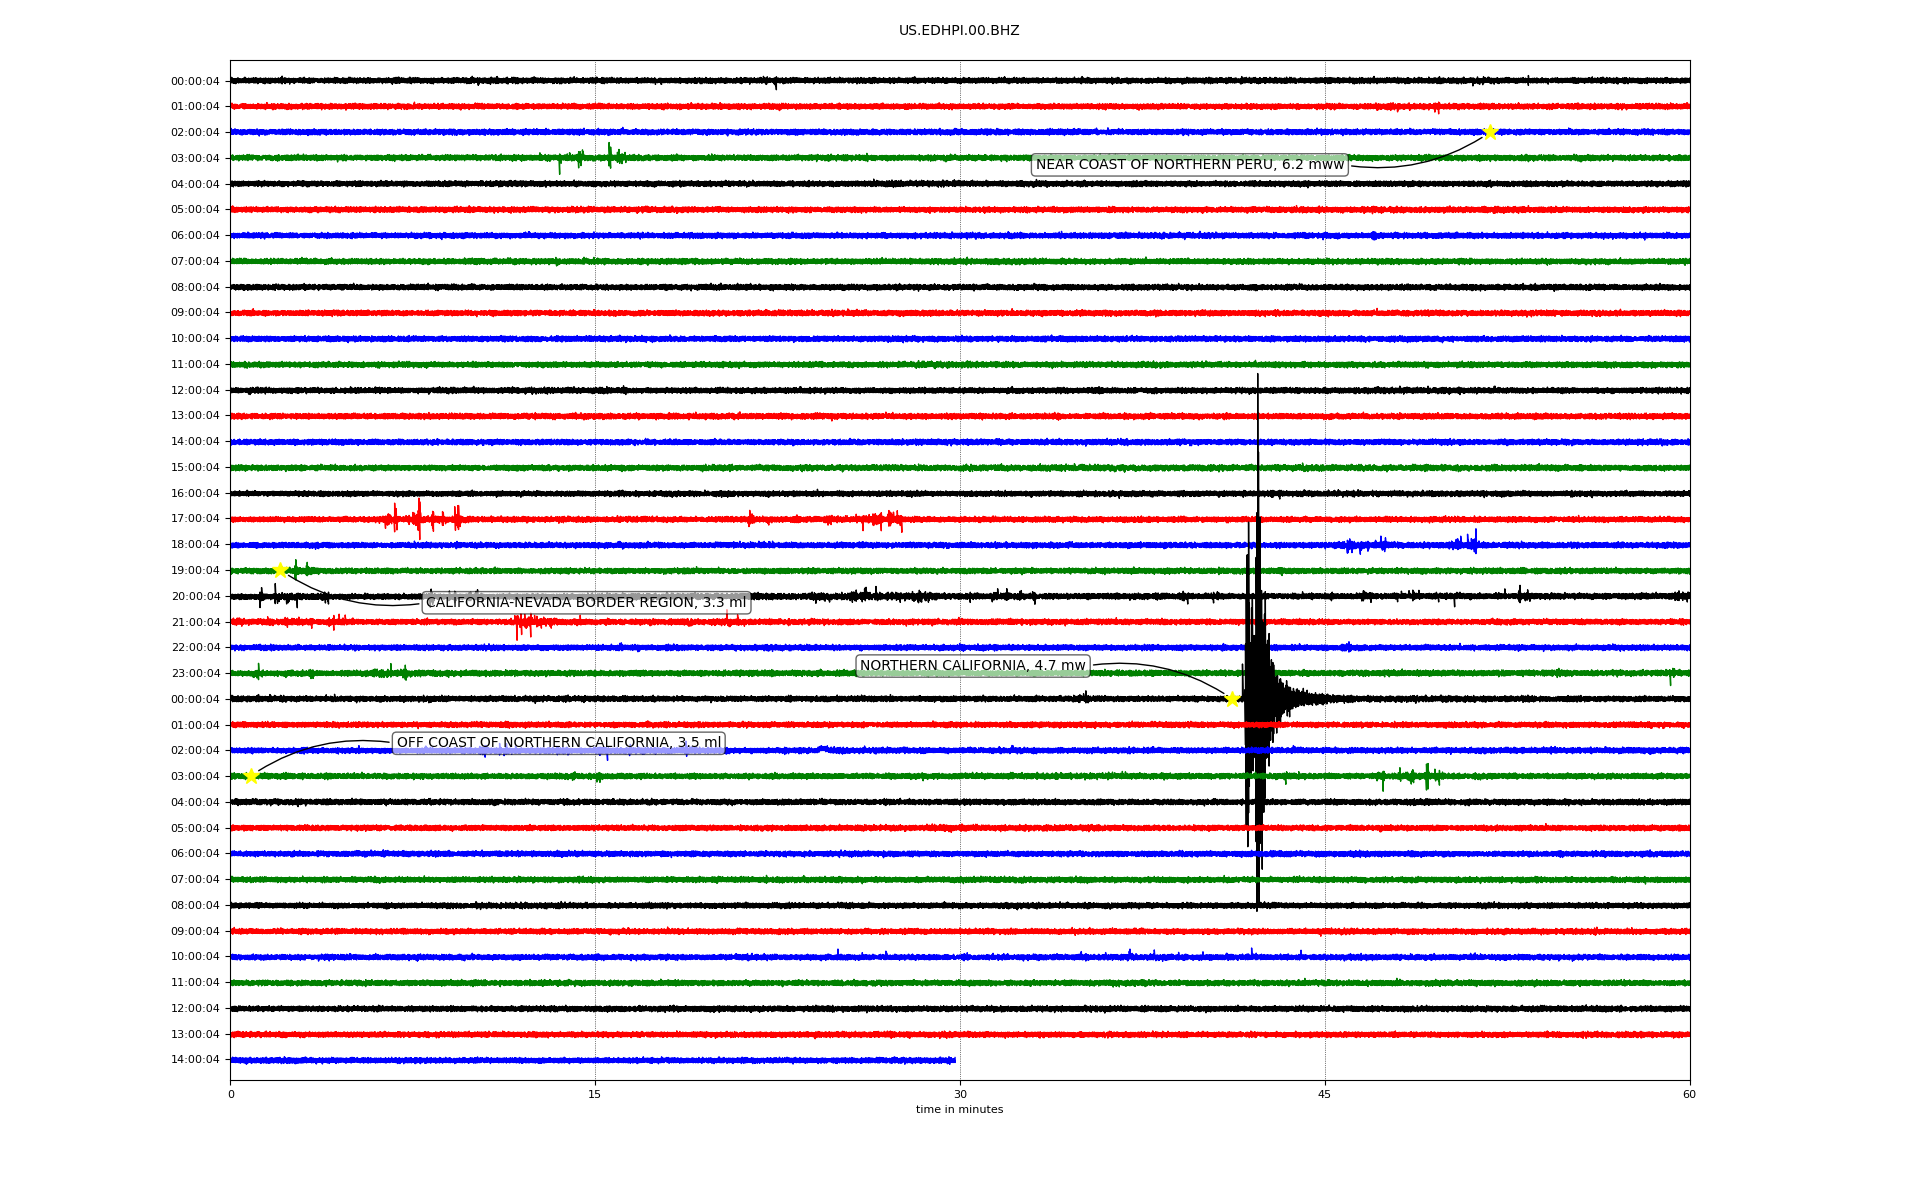Viewport: 1920px width, 1200px height.
Task: Click the 15 minute x-axis tick label
Action: 595,1094
